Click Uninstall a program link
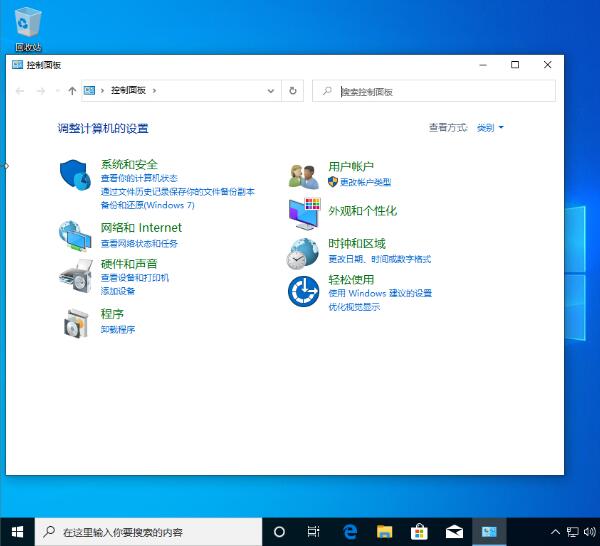 118,329
